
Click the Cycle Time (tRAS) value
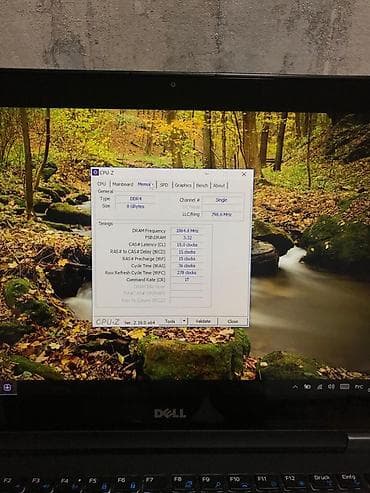point(187,266)
